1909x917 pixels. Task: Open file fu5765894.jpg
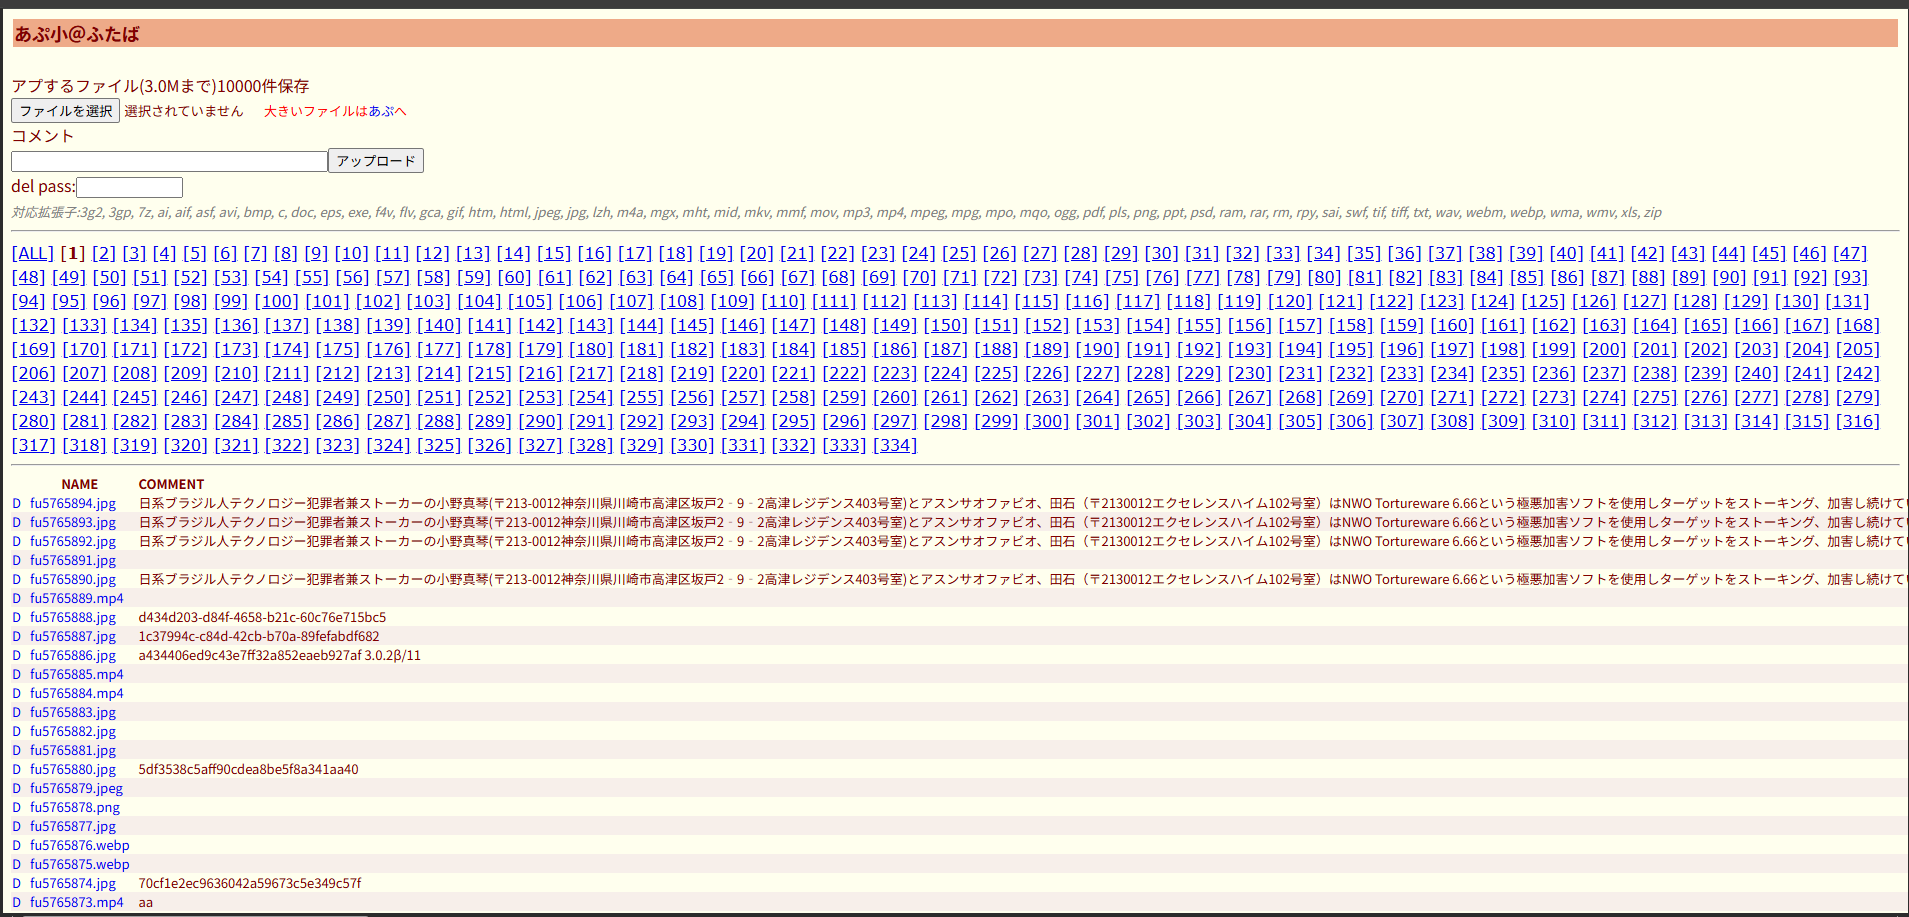point(73,504)
